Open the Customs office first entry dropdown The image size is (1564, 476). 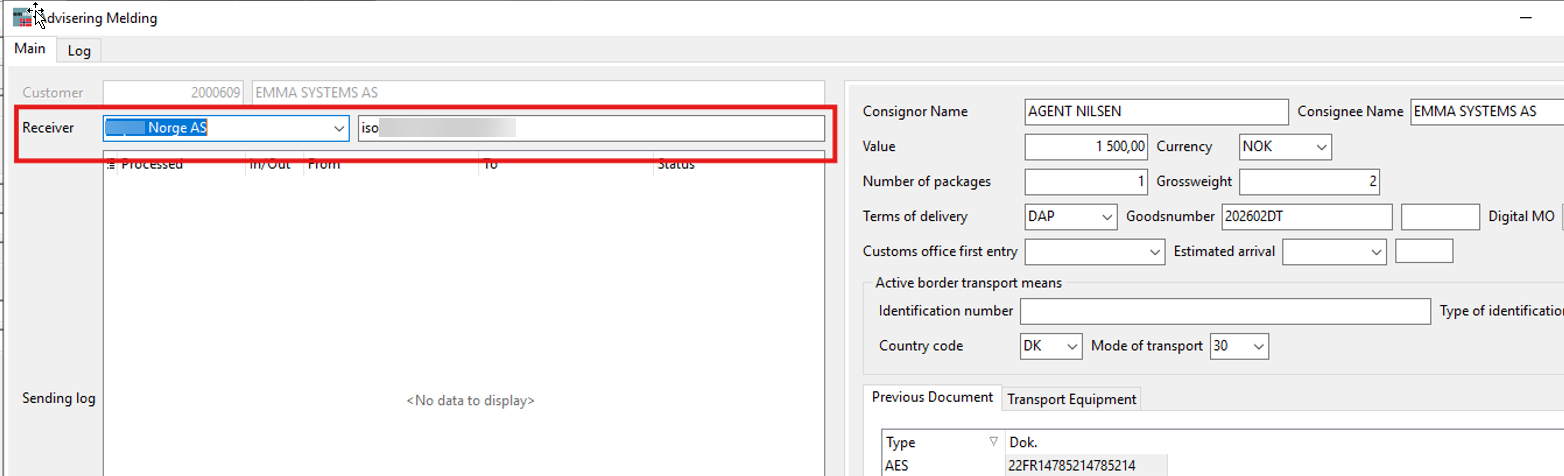click(1155, 252)
